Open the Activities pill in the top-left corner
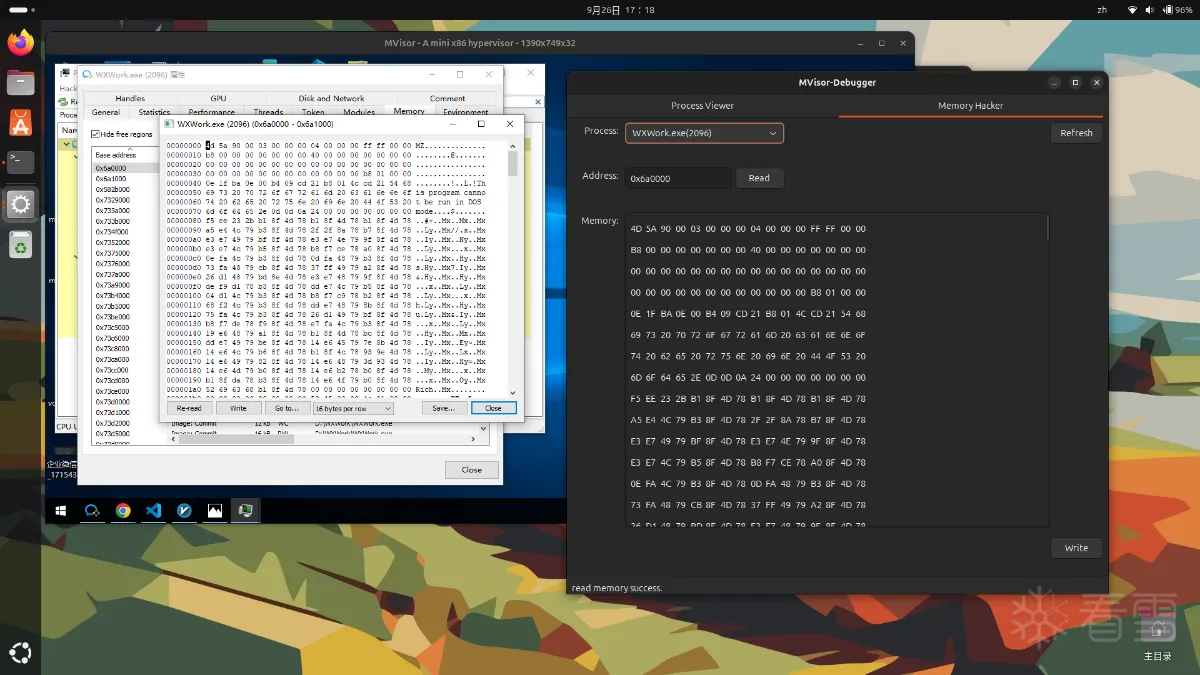This screenshot has height=675, width=1200. [x=21, y=9]
